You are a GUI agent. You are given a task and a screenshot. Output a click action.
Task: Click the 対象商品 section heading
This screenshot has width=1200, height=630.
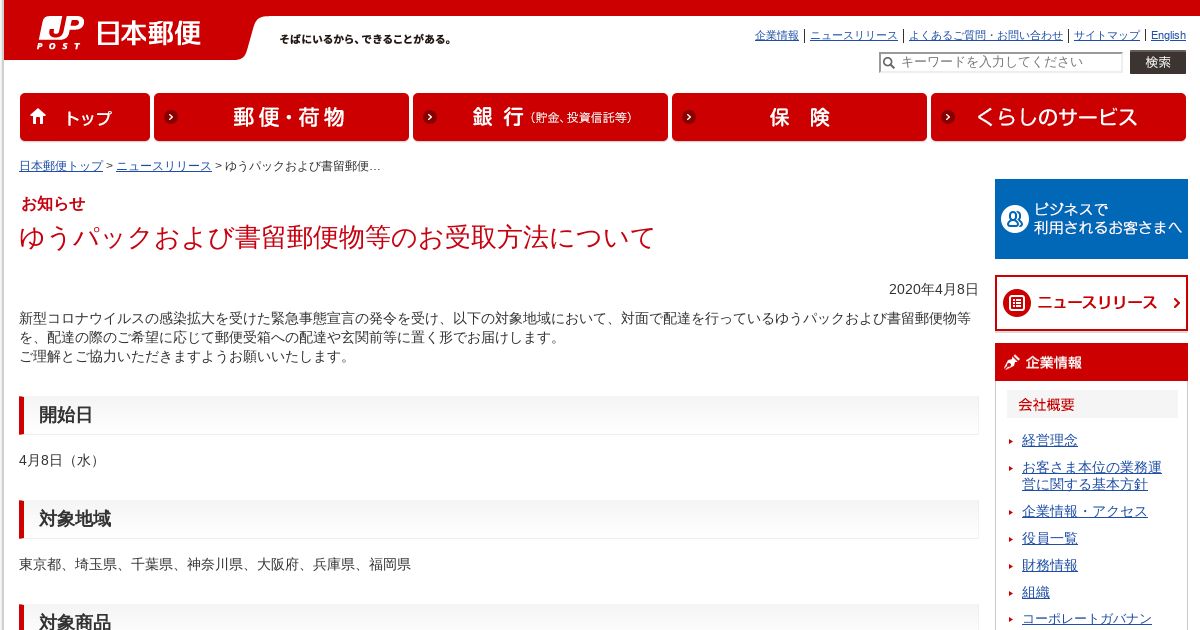pos(498,618)
